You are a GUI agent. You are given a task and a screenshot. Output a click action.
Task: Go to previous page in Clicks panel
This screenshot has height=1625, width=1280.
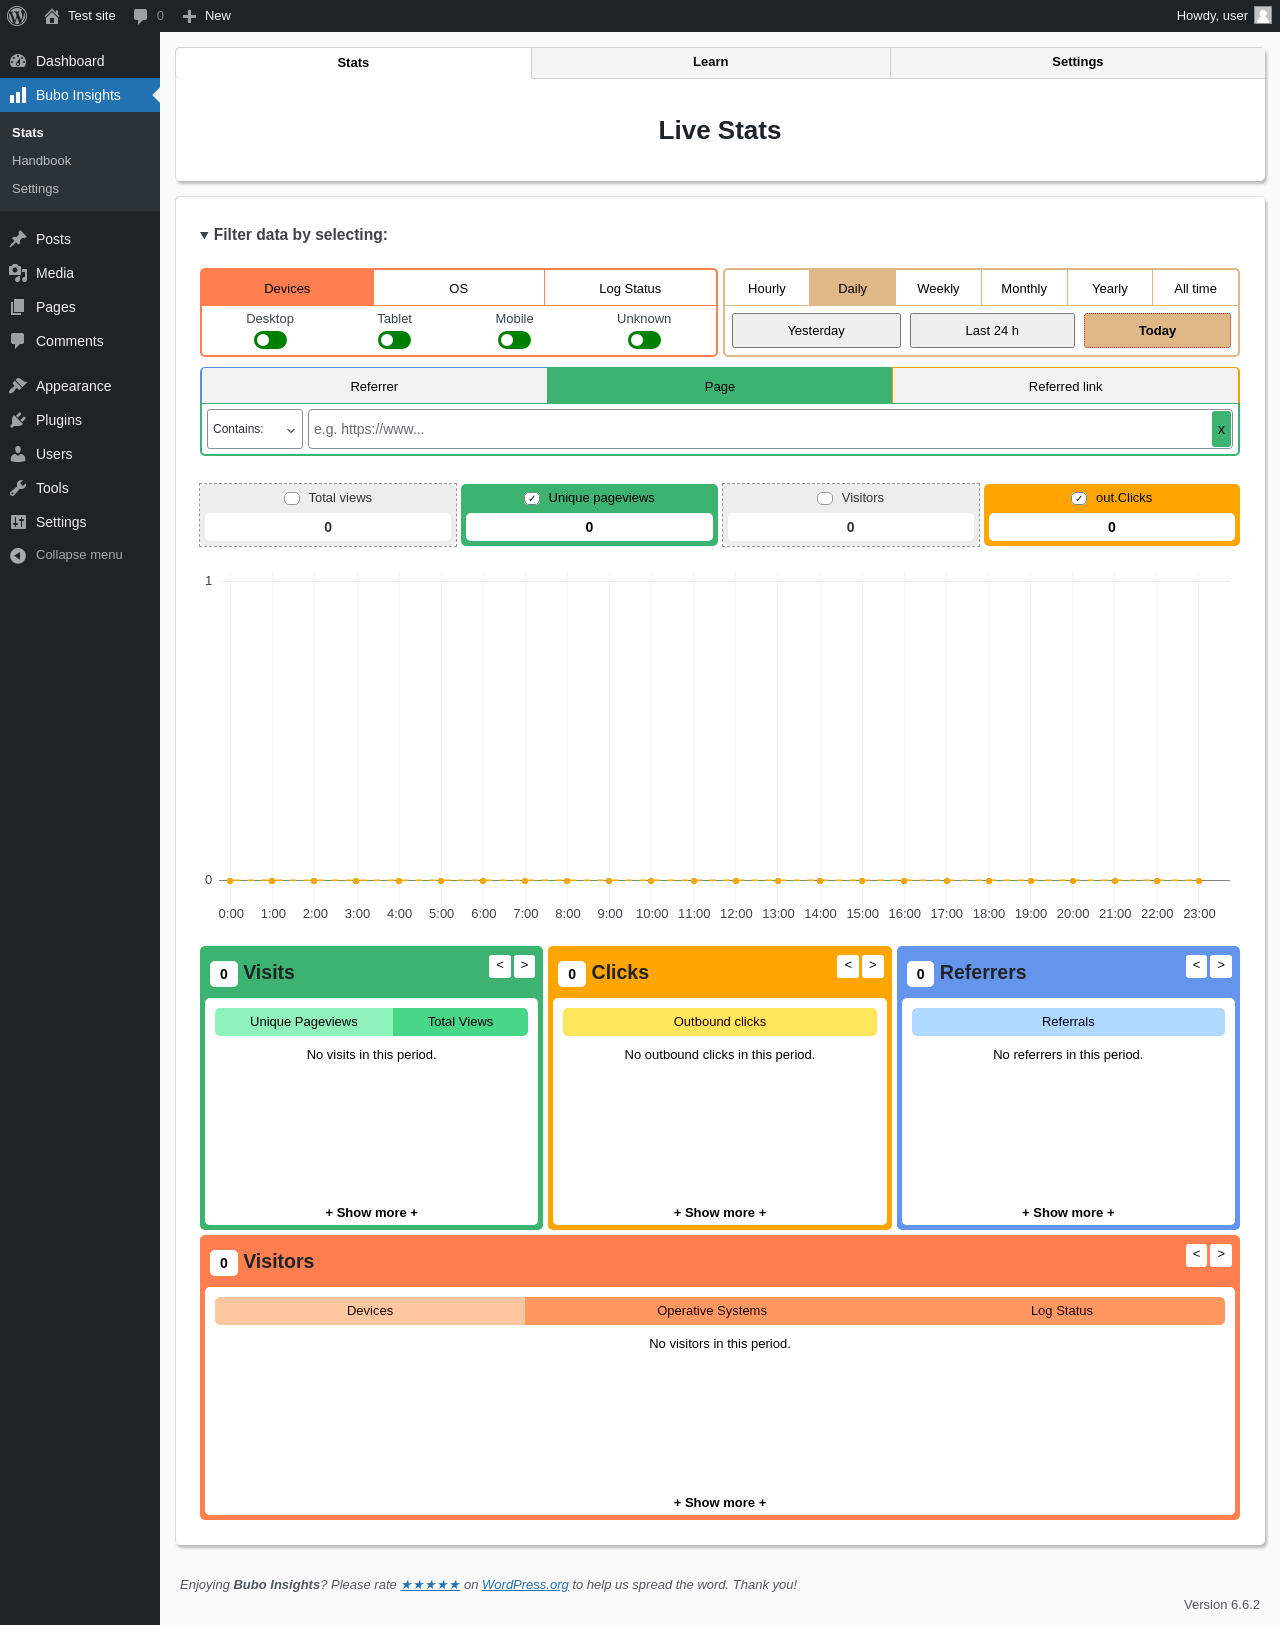pyautogui.click(x=848, y=966)
